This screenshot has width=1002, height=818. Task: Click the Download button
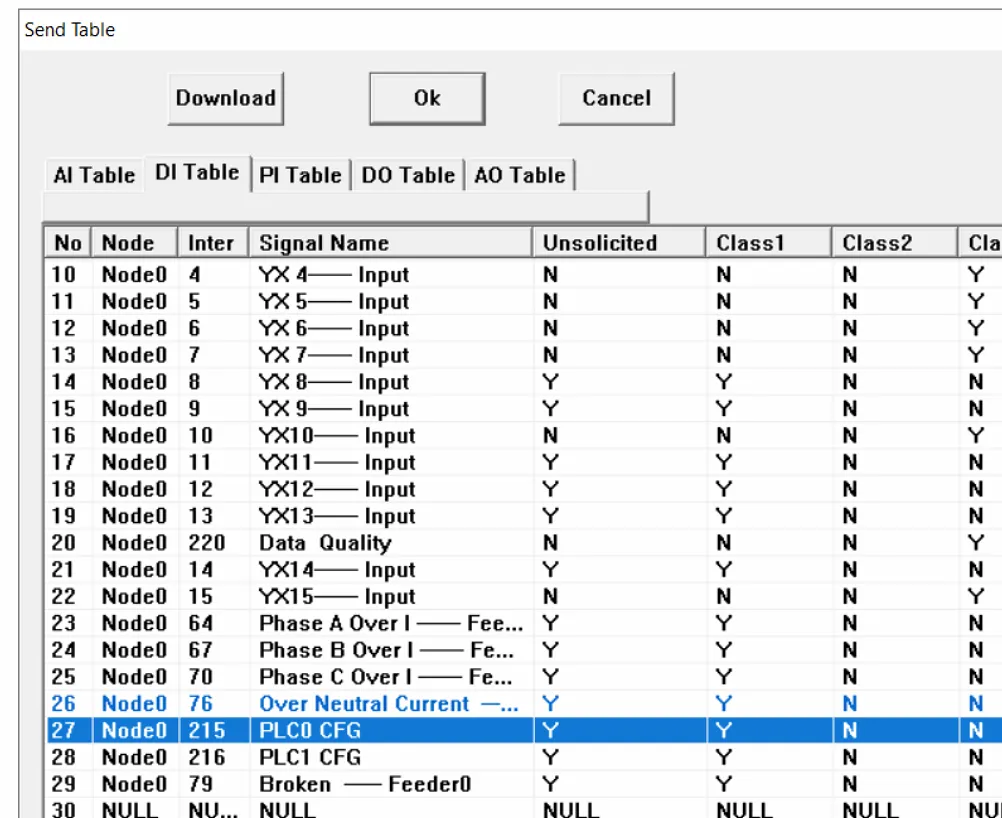point(226,98)
